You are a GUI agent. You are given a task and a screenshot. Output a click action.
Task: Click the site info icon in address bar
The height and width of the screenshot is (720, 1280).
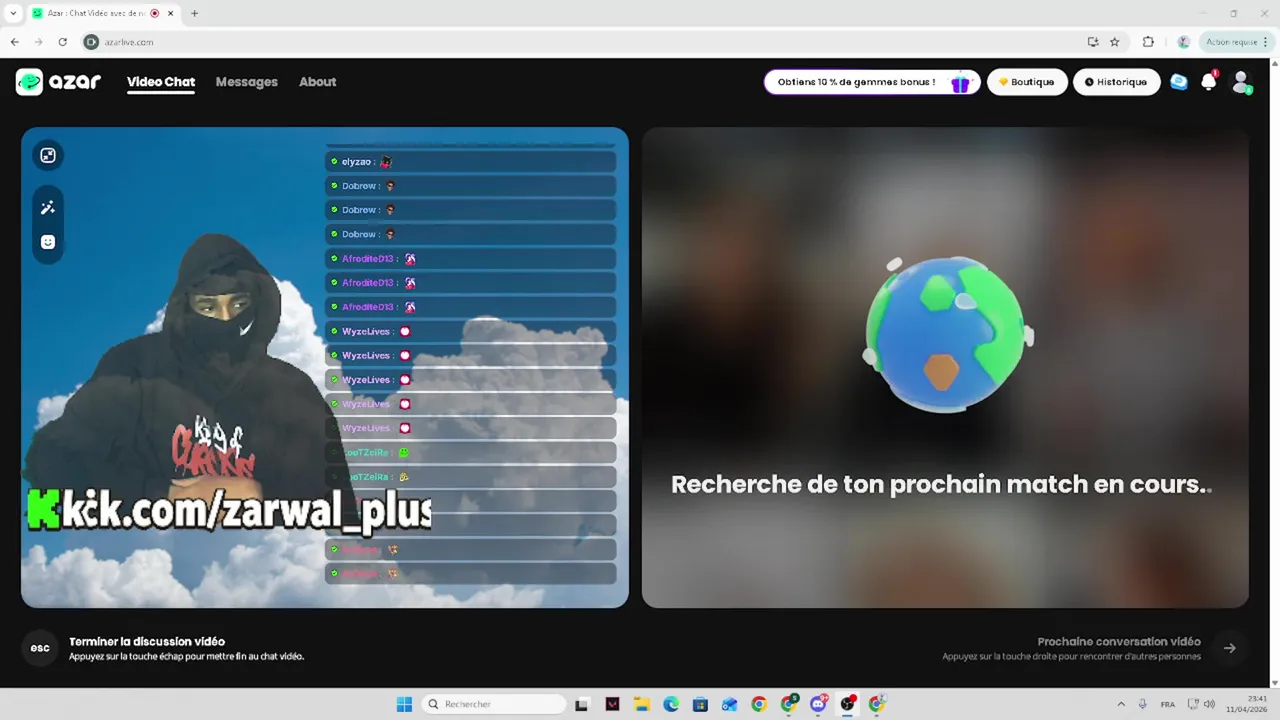(91, 42)
